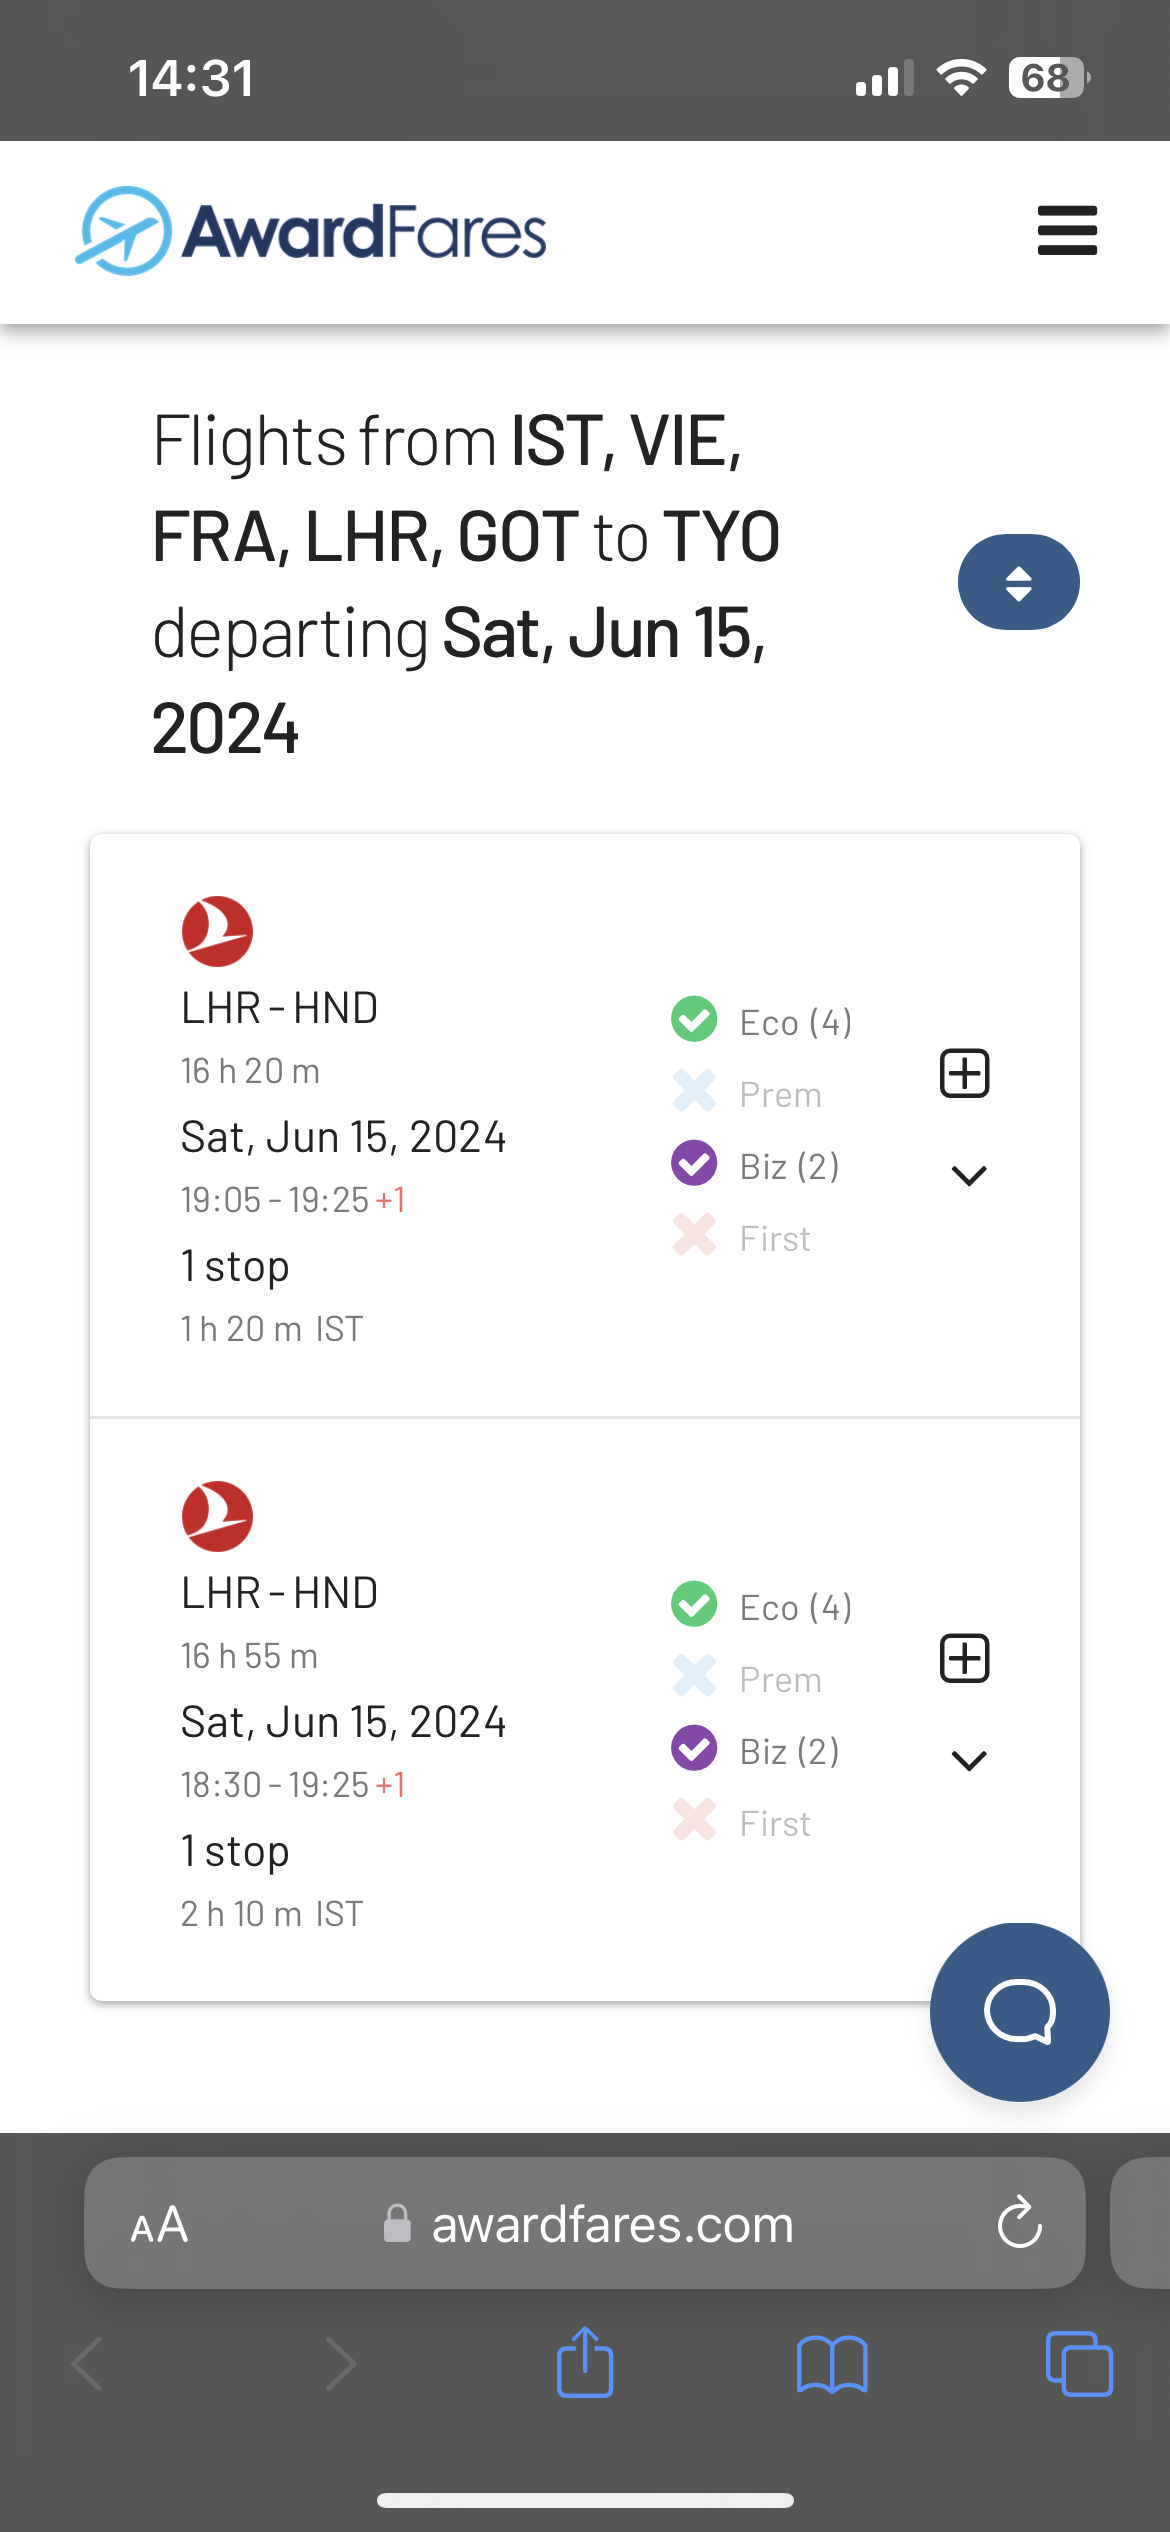Open Safari bookmarks
The height and width of the screenshot is (2532, 1170).
pos(832,2364)
